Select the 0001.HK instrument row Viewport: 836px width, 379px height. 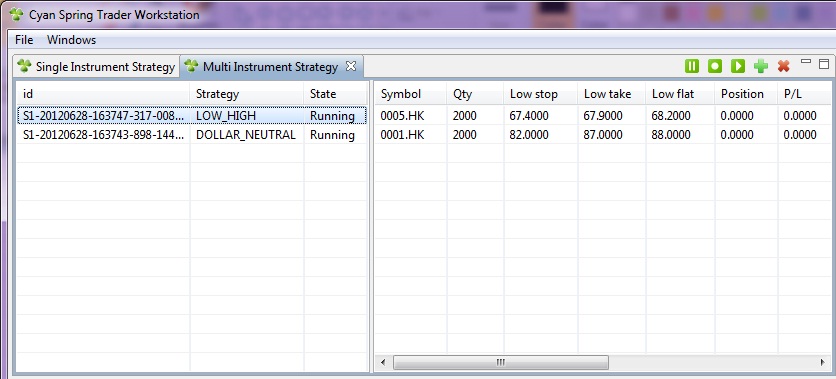pyautogui.click(x=602, y=135)
